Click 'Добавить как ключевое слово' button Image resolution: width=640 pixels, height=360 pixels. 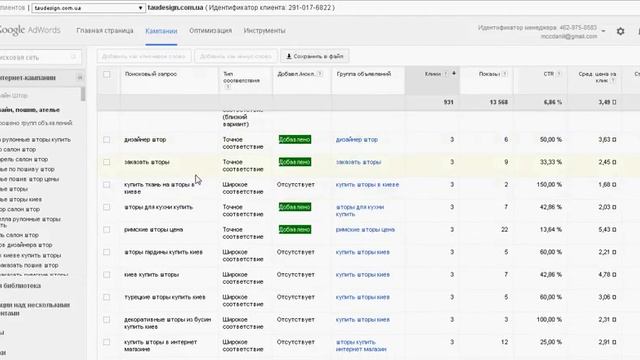pos(144,56)
